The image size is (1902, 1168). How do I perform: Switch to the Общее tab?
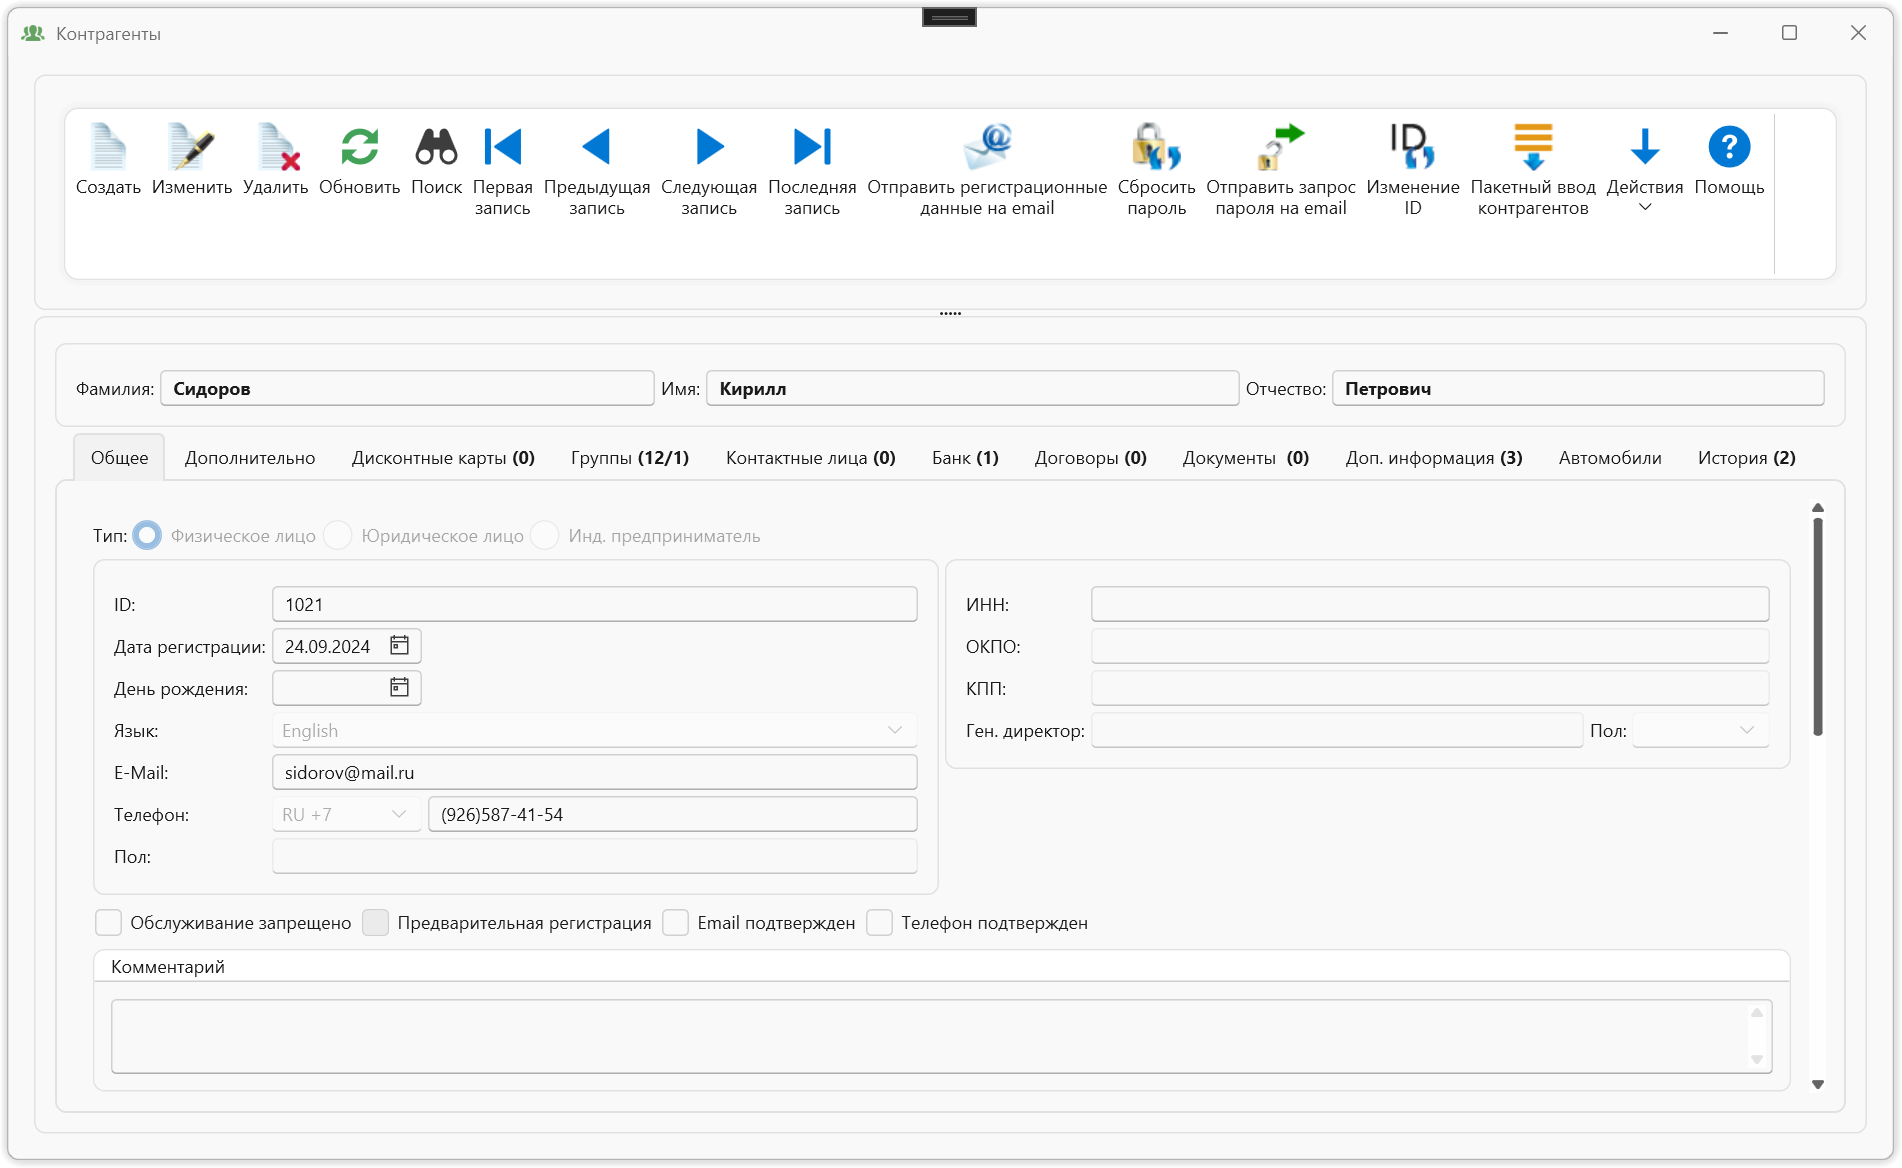pyautogui.click(x=119, y=457)
